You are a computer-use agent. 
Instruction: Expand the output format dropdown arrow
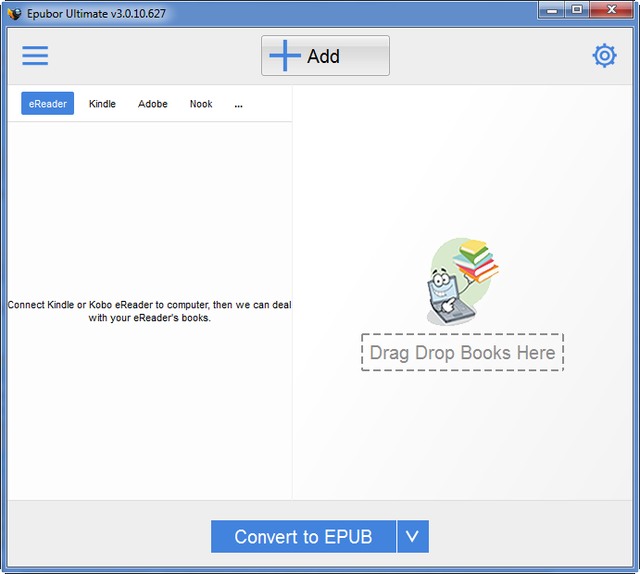coord(412,537)
